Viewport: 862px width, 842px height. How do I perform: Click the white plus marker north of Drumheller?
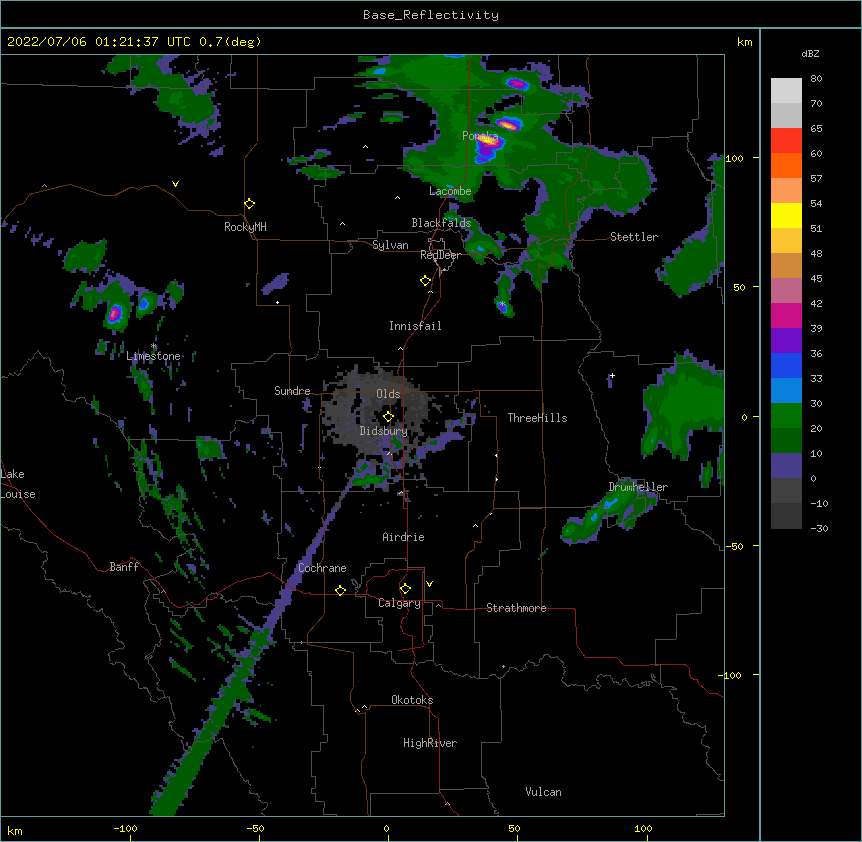[612, 376]
